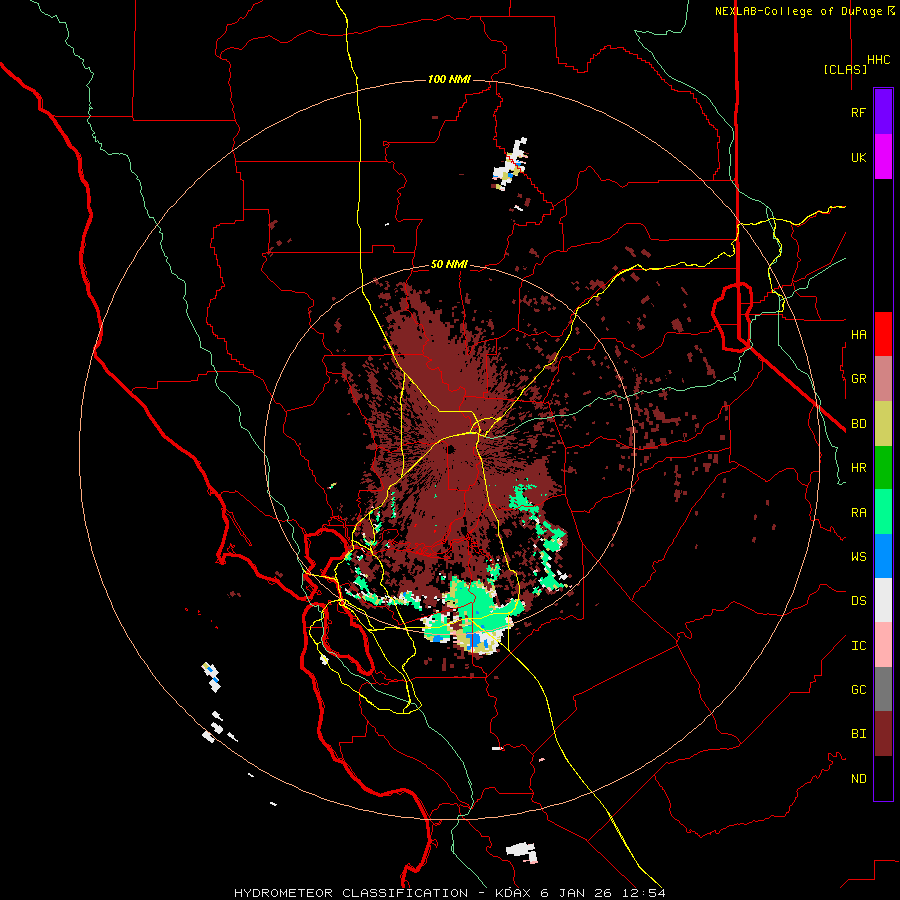Click the BD legend label
Screen dimensions: 900x900
tap(858, 424)
